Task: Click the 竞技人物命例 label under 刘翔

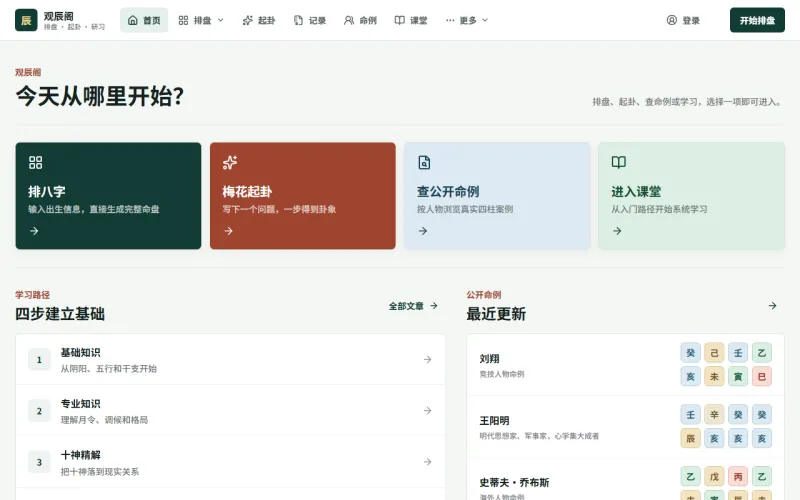Action: (x=502, y=374)
